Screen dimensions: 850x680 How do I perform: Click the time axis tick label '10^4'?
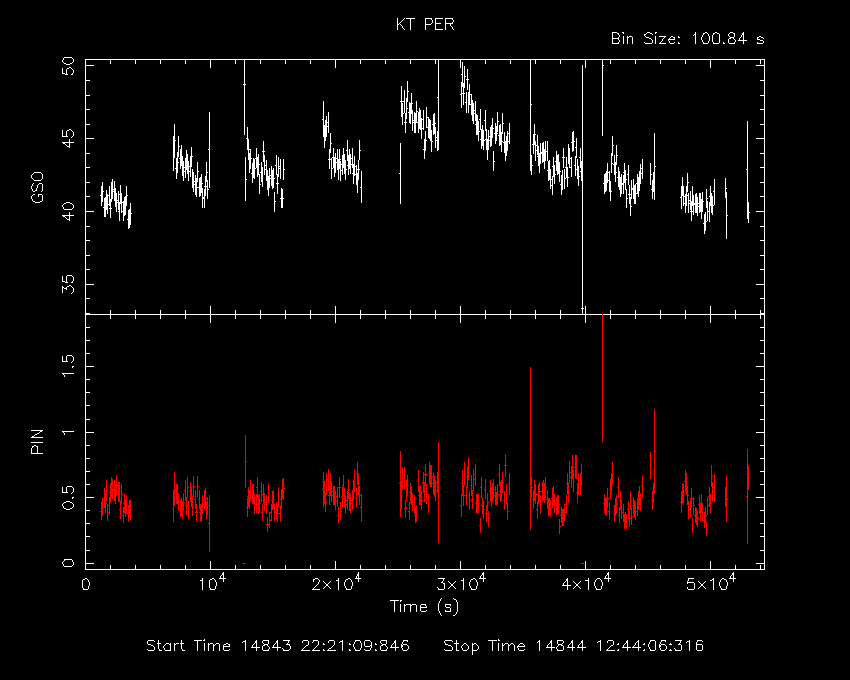(212, 582)
